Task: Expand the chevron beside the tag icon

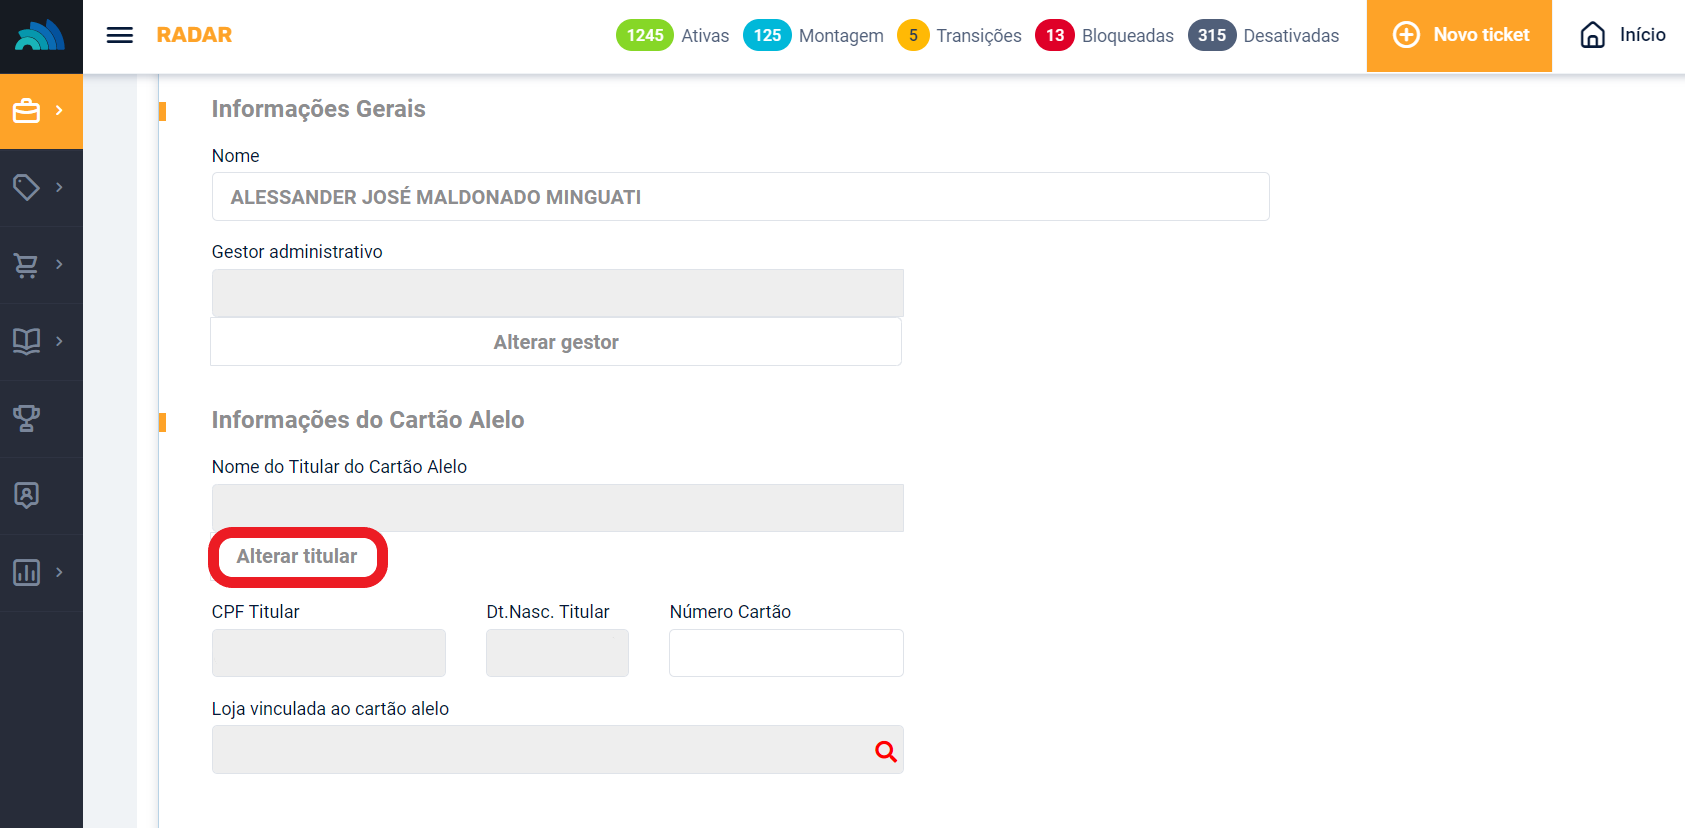Action: click(x=60, y=187)
